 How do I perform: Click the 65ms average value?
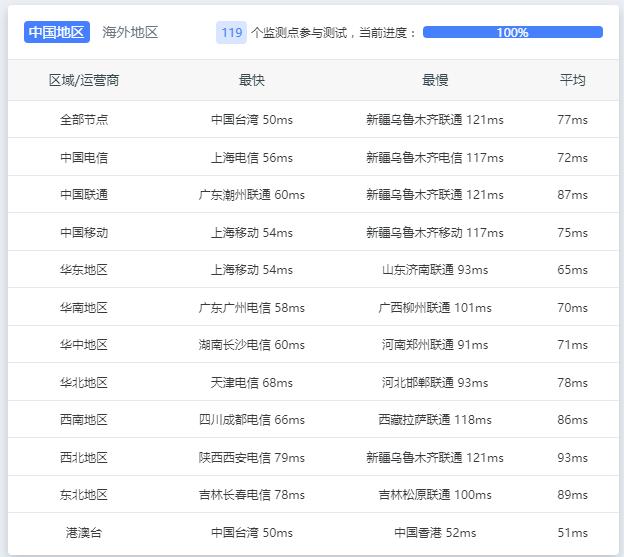tap(572, 270)
